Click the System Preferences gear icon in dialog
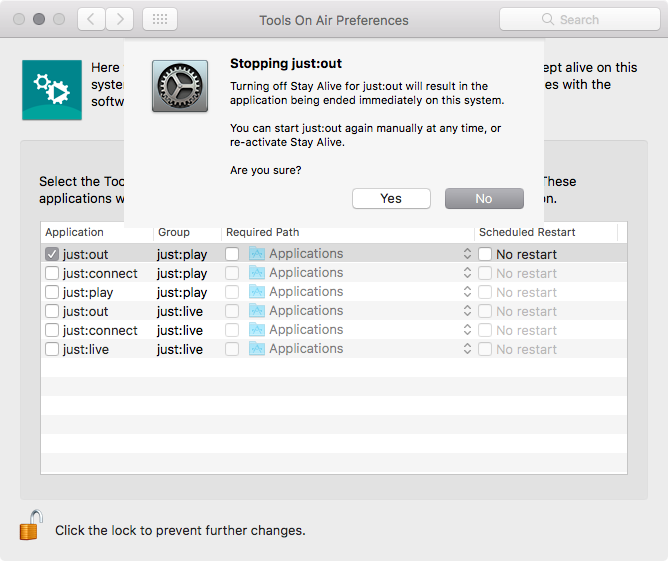 coord(180,86)
